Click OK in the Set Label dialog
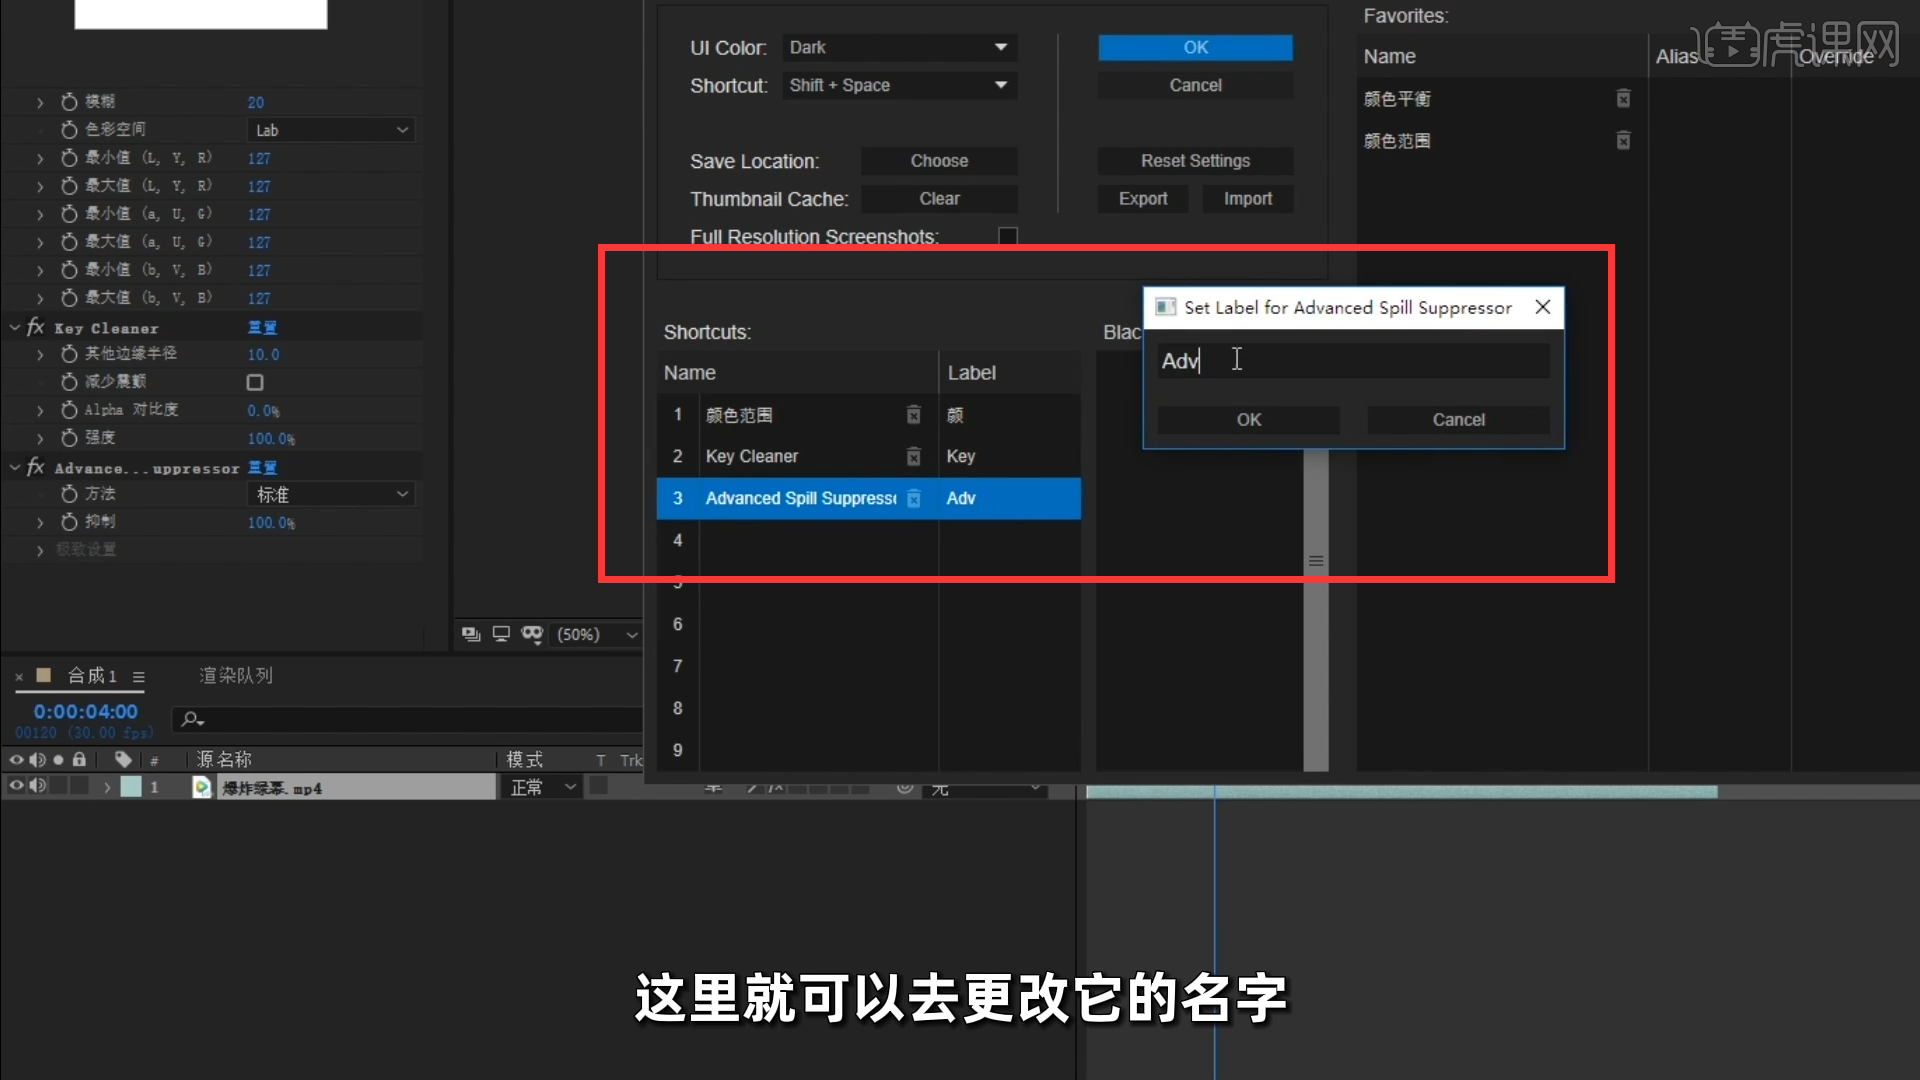Image resolution: width=1920 pixels, height=1080 pixels. (1247, 419)
